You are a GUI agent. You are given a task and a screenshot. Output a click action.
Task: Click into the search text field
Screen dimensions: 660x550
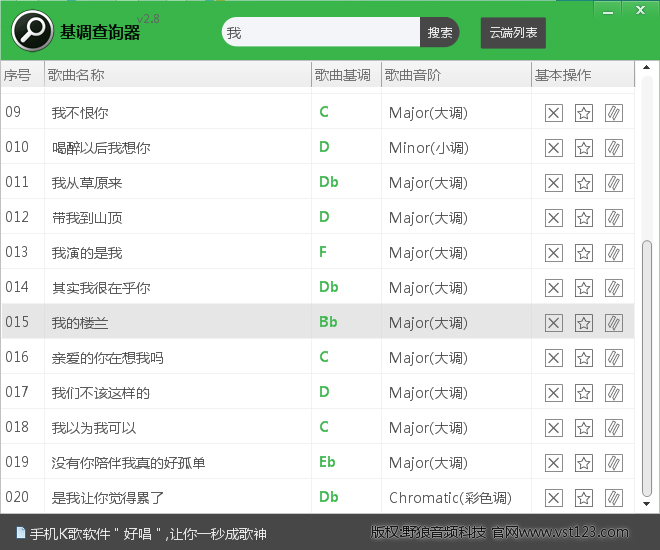320,33
